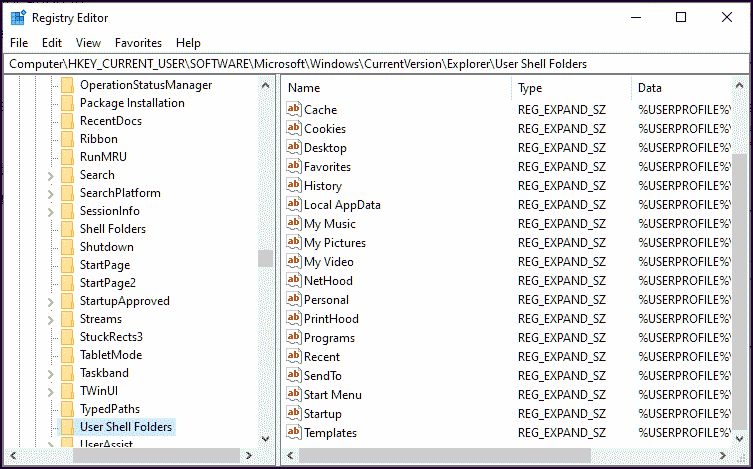Screen dimensions: 753x469
Task: Click the string icon beside History
Action: pos(293,185)
